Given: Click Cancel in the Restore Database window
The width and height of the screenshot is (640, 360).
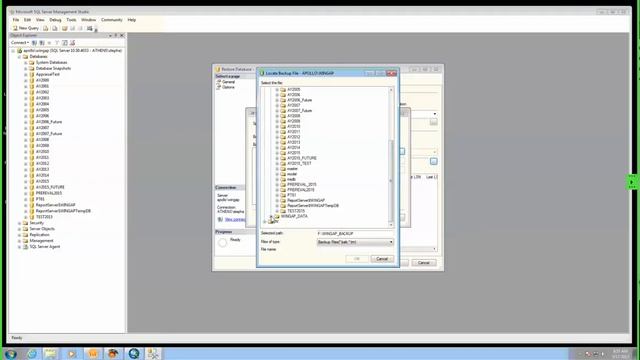Looking at the screenshot, I should [x=424, y=262].
